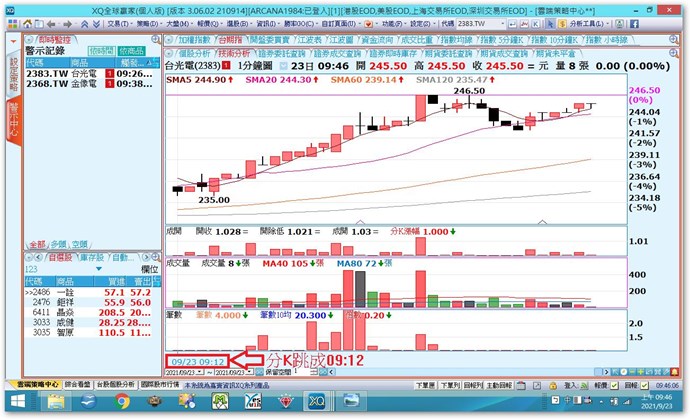Click the trend chart icon beside the symbol box
The image size is (690, 419).
[x=524, y=24]
